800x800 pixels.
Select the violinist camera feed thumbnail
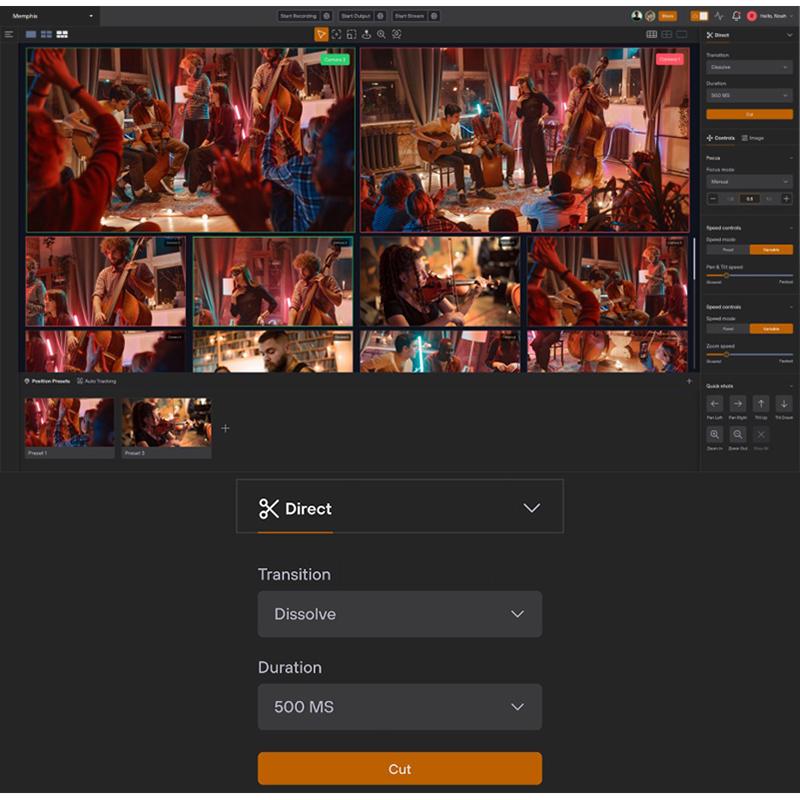[440, 281]
